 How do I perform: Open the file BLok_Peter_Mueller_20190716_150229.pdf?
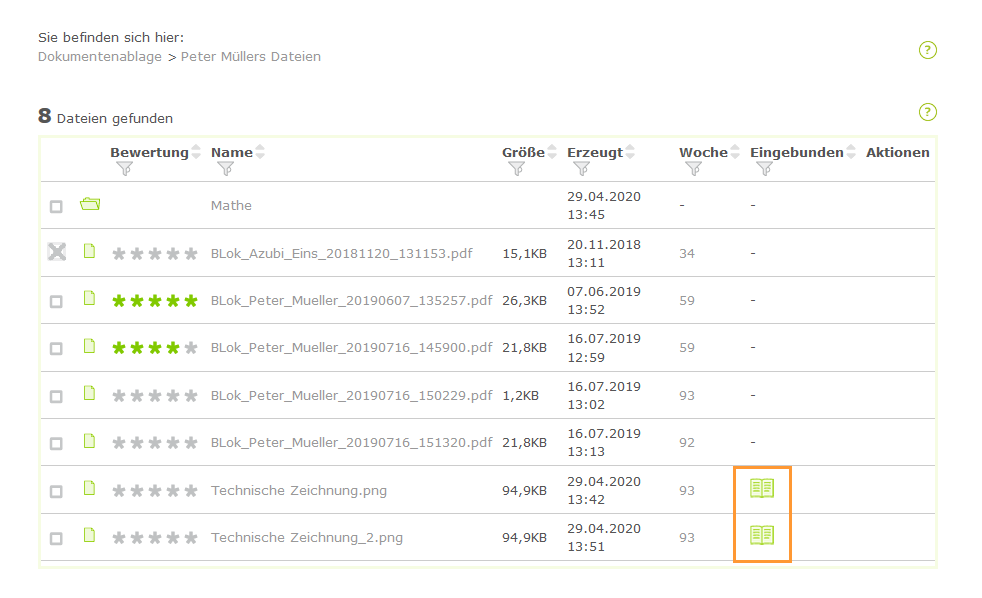pos(351,395)
